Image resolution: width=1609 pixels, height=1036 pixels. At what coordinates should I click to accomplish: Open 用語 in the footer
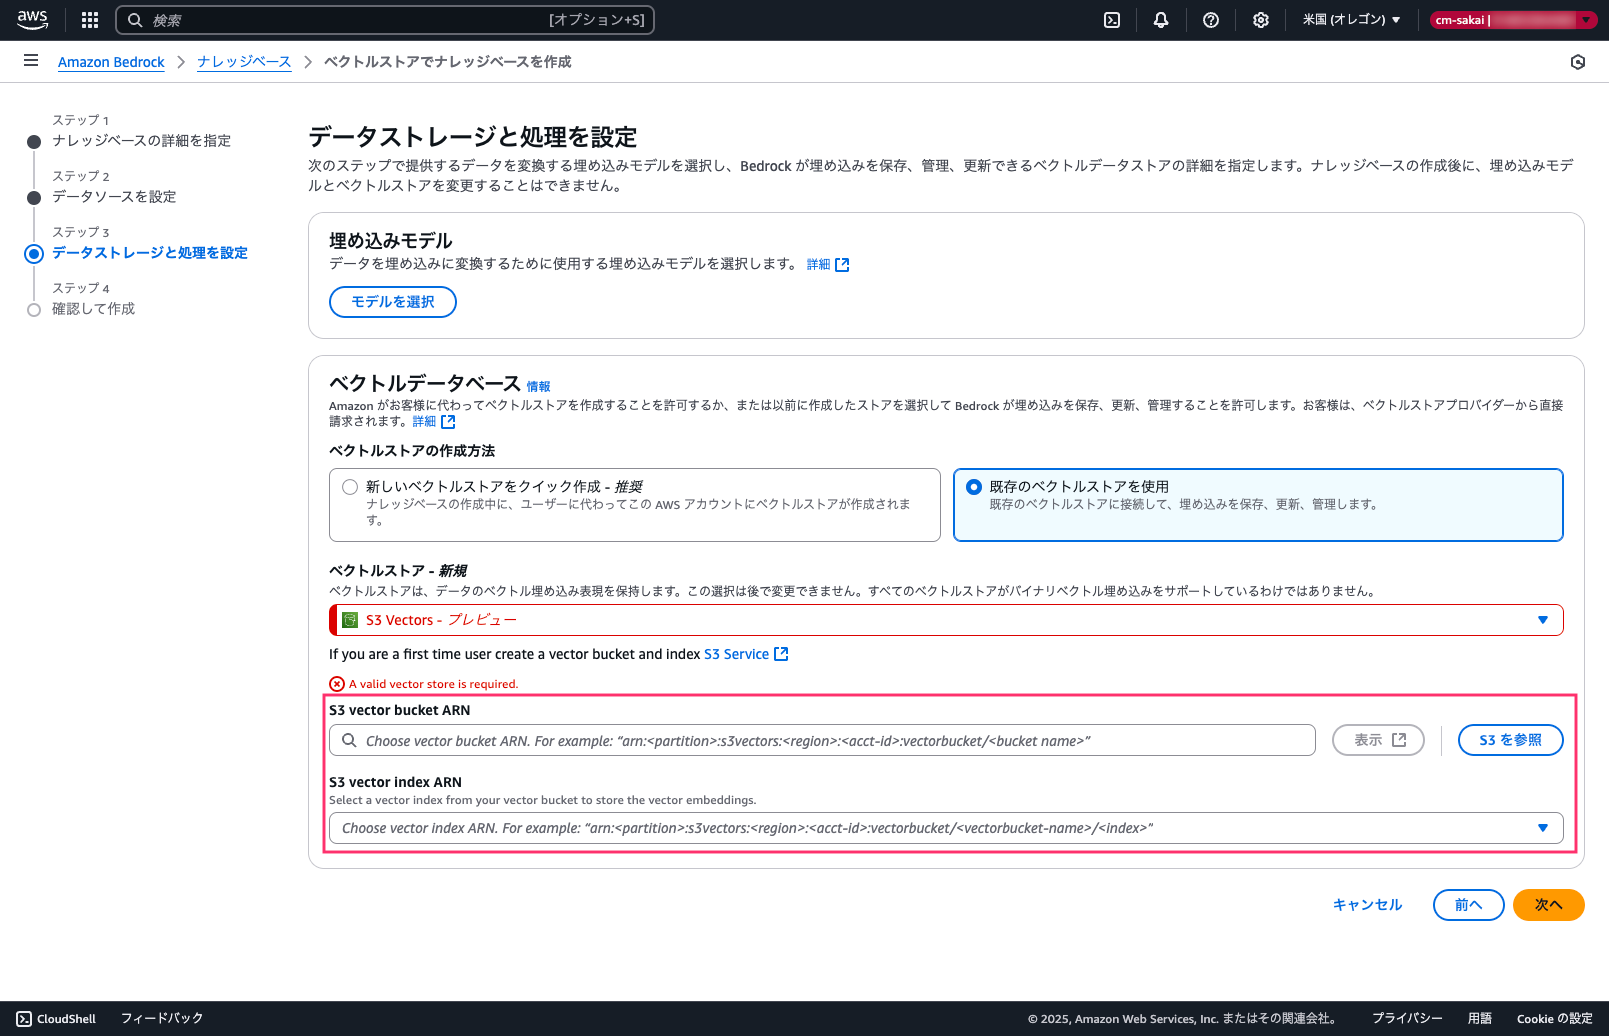tap(1480, 1019)
